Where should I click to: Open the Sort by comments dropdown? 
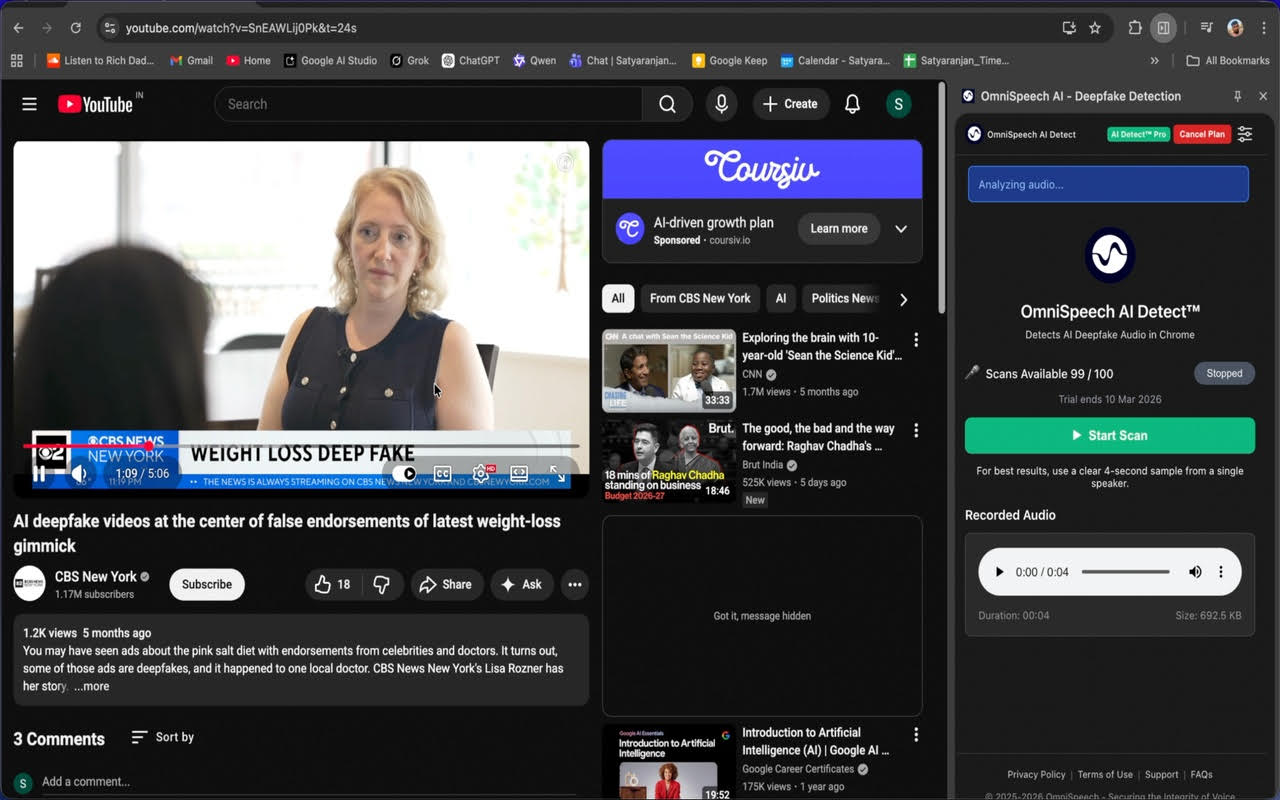163,737
